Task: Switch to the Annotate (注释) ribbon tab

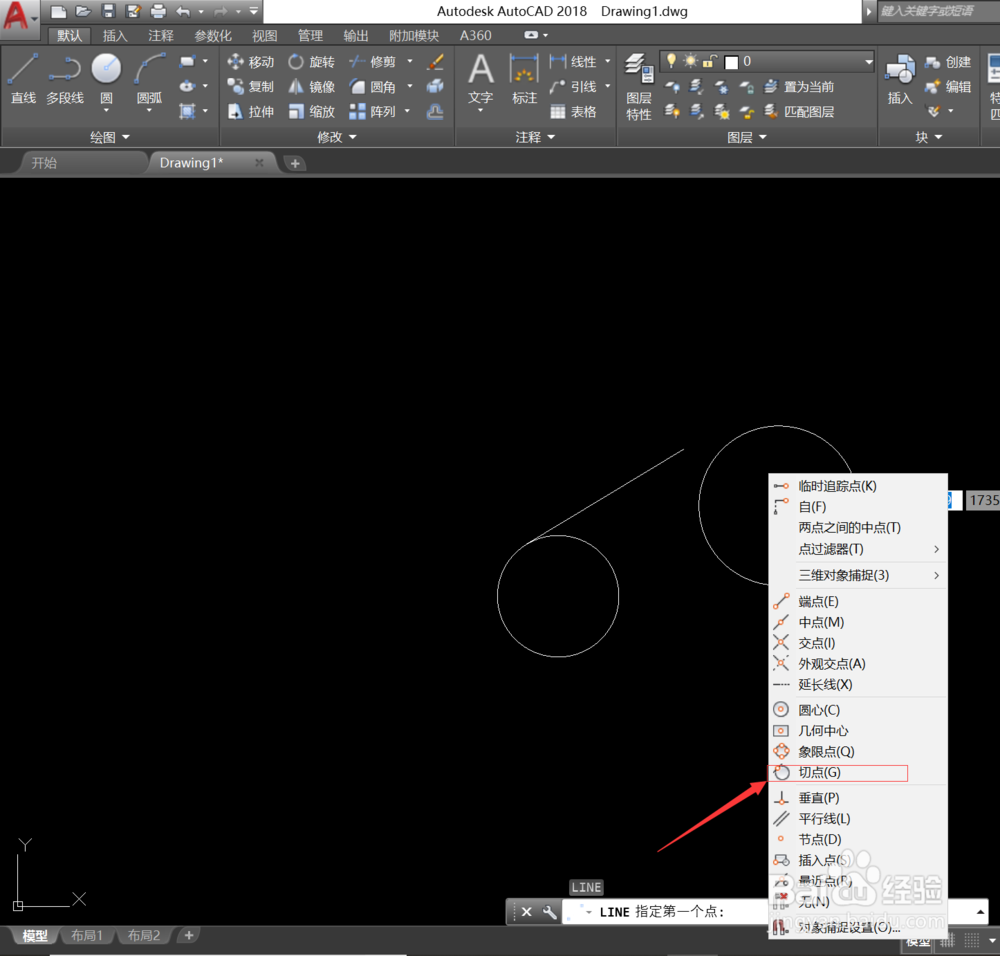Action: click(x=160, y=35)
